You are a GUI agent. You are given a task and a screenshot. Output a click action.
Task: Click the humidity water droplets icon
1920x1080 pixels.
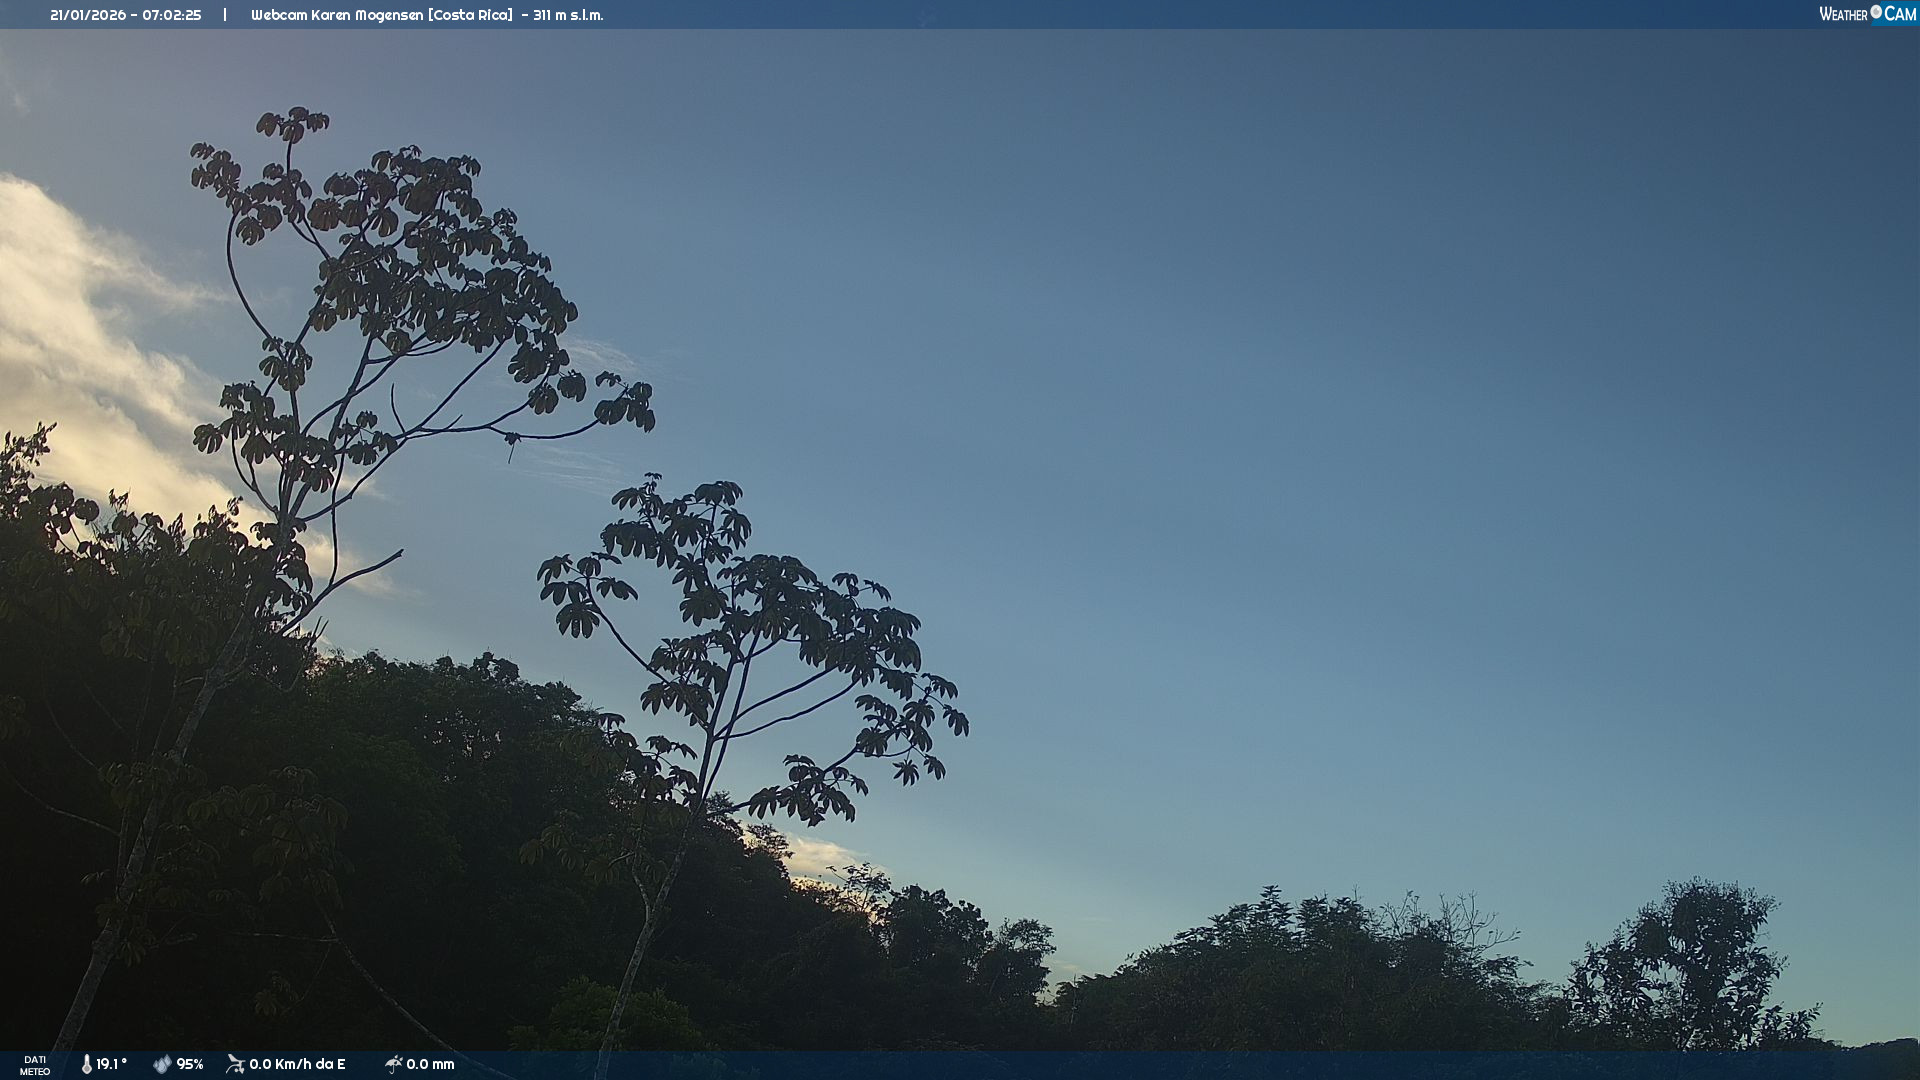pyautogui.click(x=162, y=1064)
